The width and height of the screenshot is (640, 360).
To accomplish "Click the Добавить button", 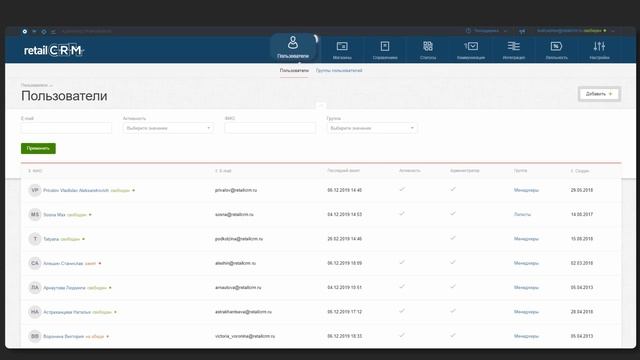I will [599, 94].
